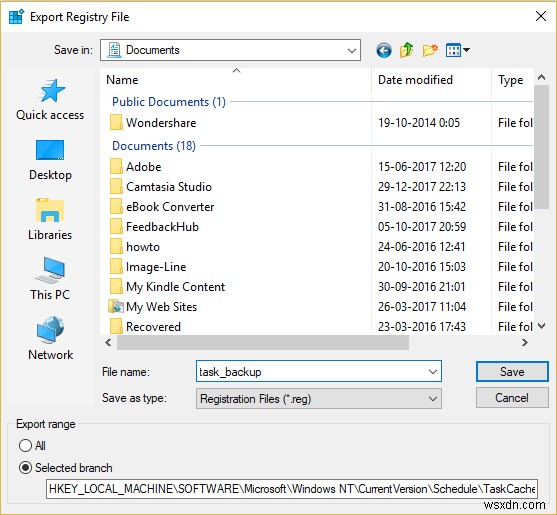Open the view options dropdown arrow
Image resolution: width=557 pixels, height=515 pixels.
coord(466,50)
